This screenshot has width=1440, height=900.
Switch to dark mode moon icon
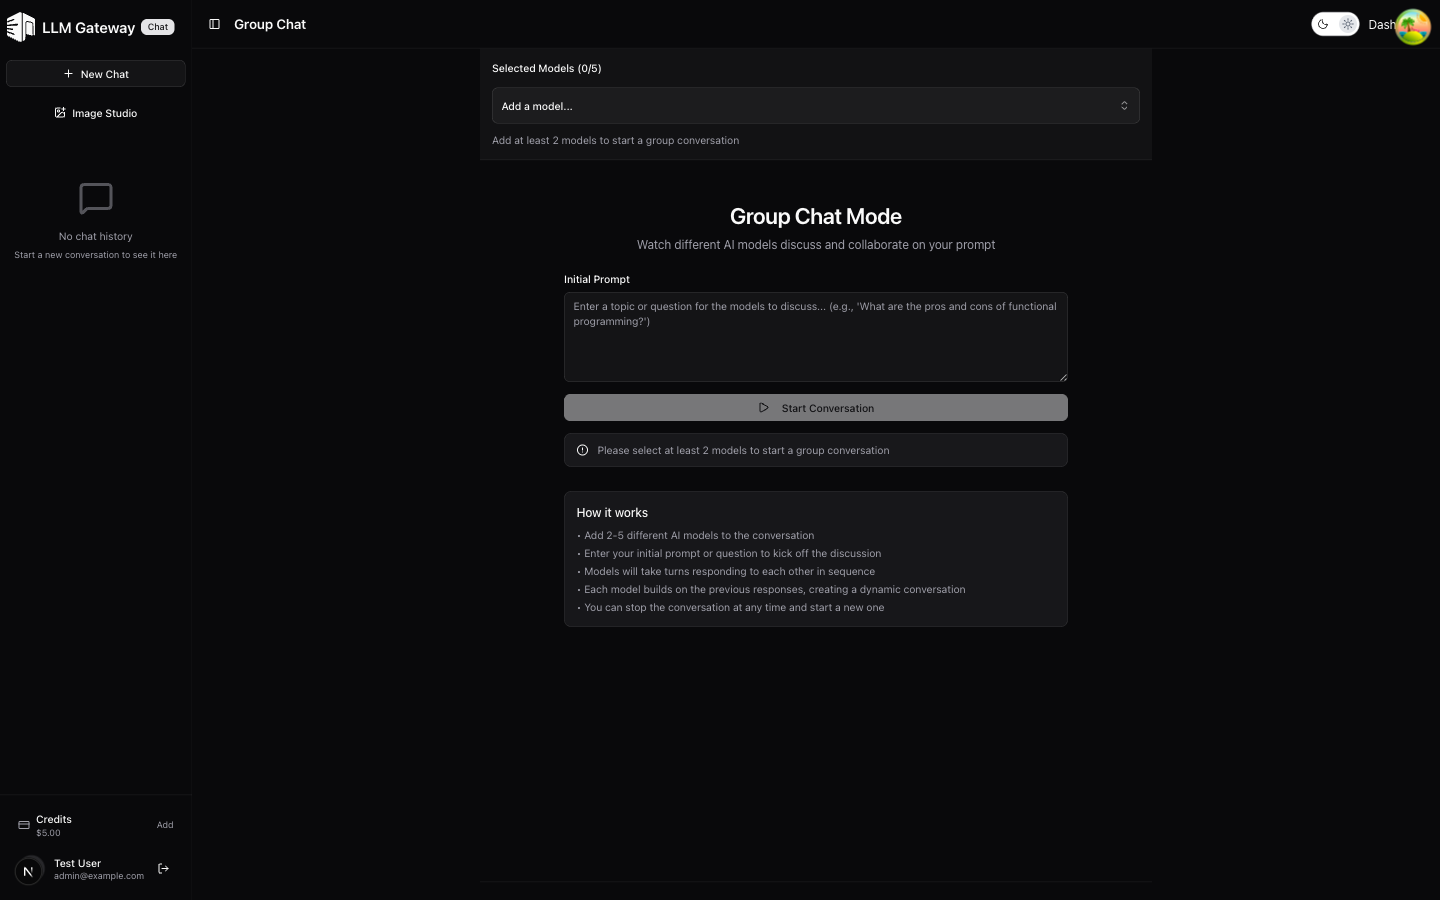(x=1323, y=24)
